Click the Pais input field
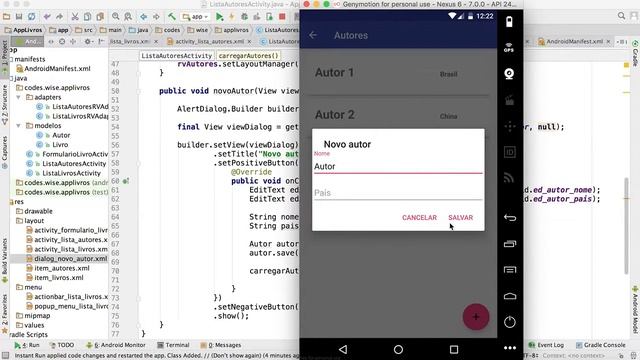 pyautogui.click(x=398, y=193)
